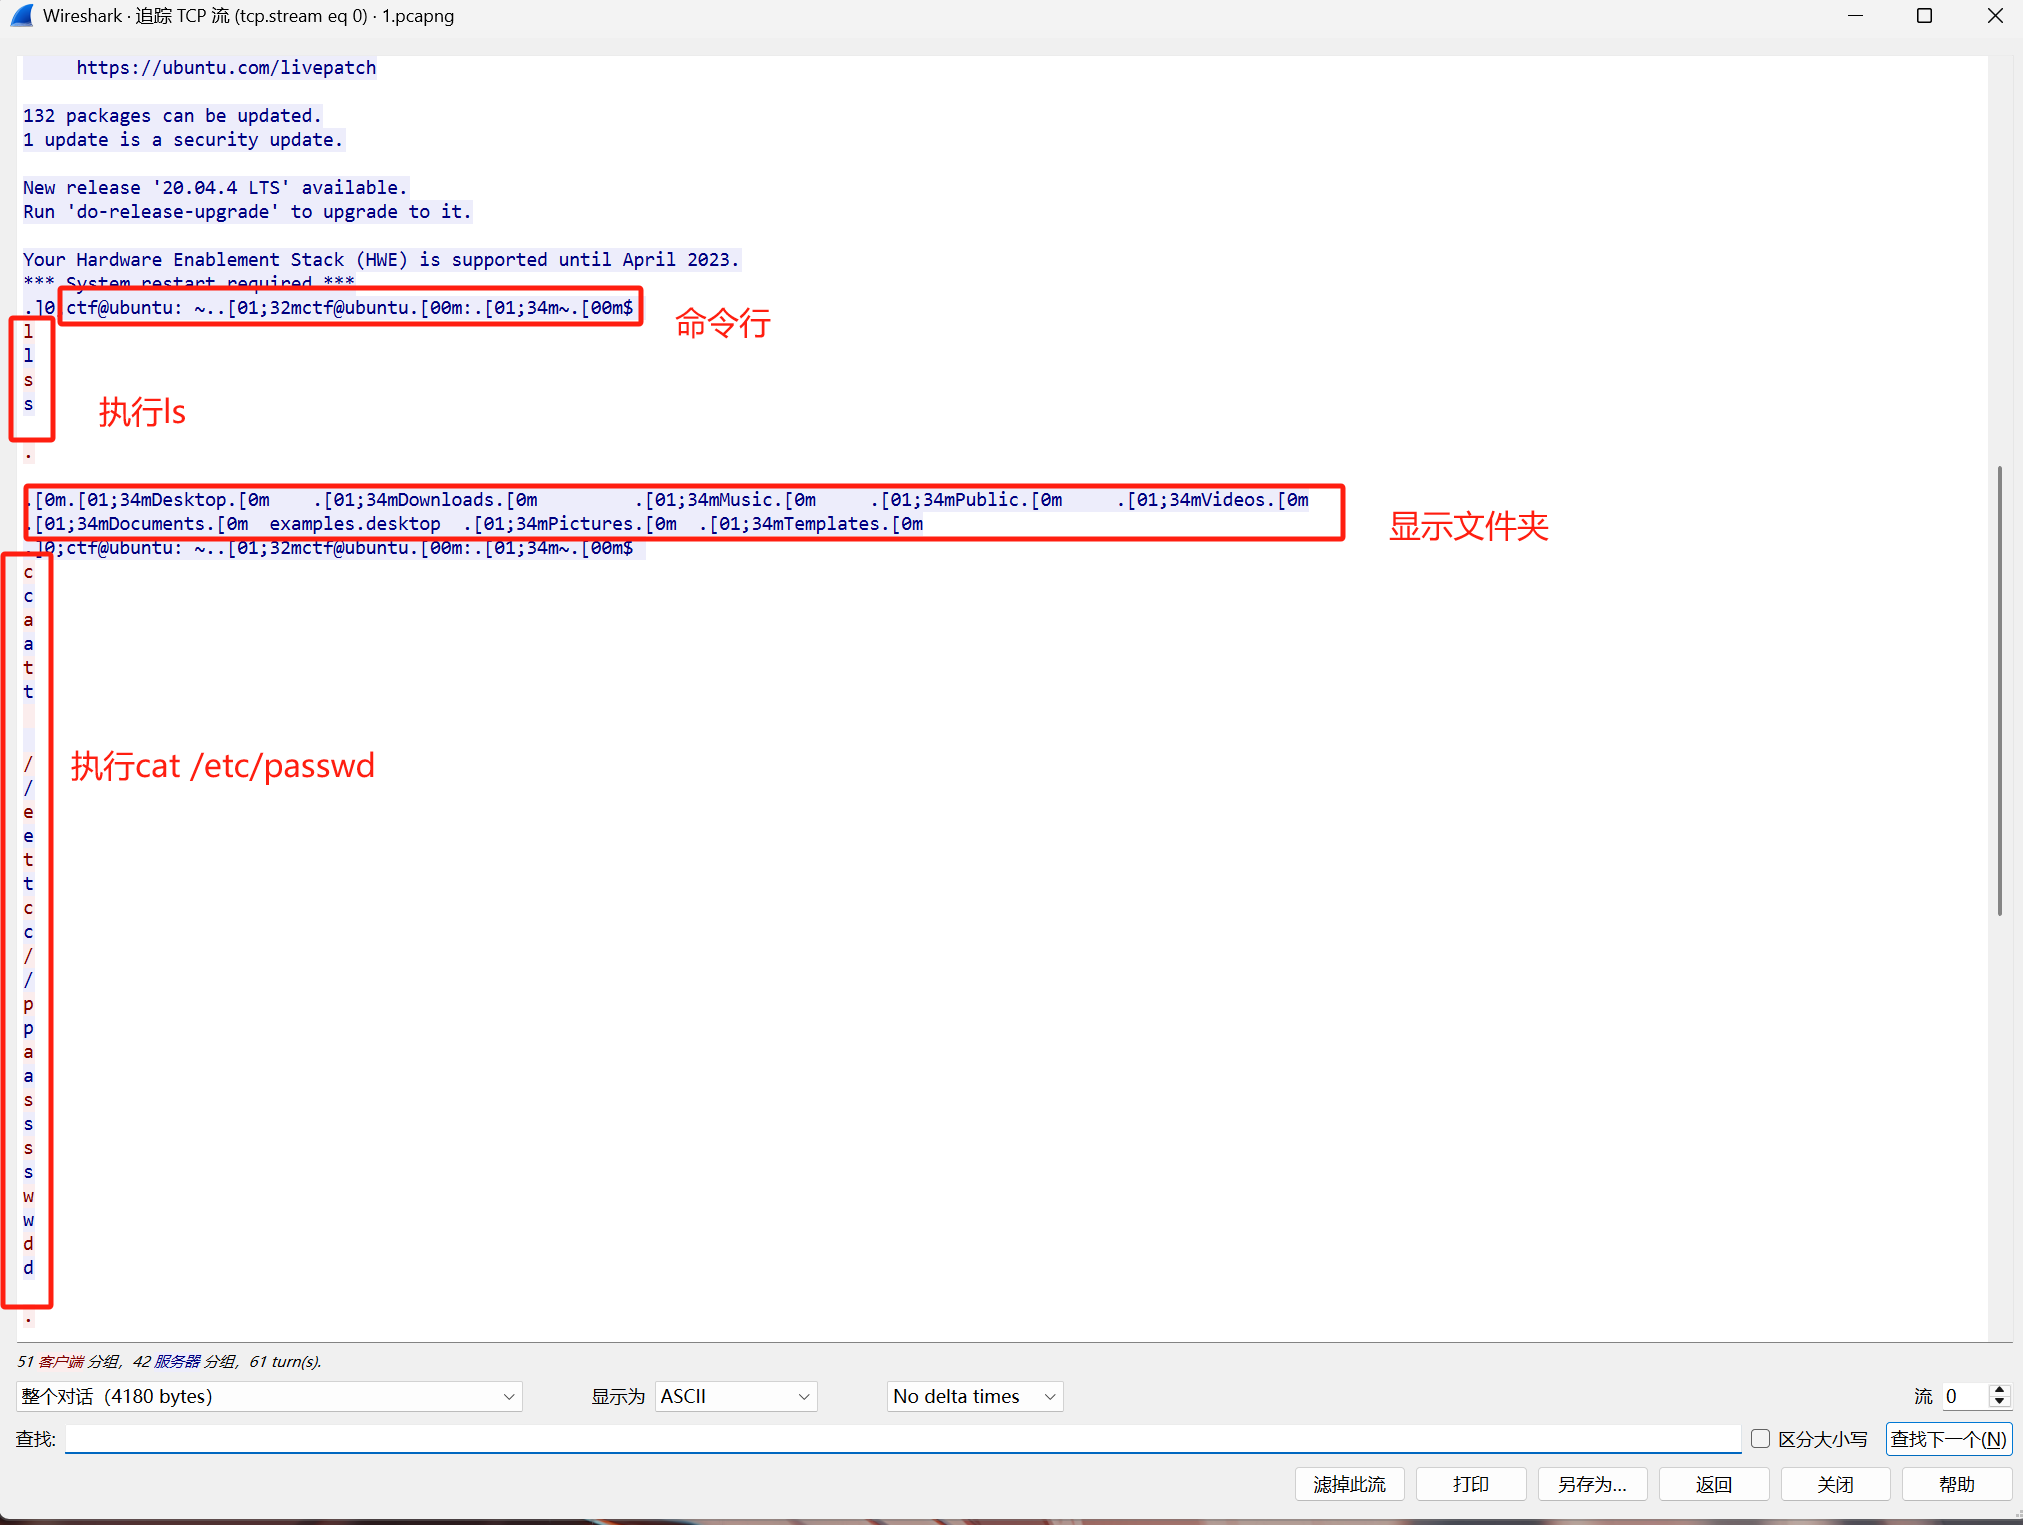Close the window with the X icon
2023x1525 pixels.
coord(1994,16)
